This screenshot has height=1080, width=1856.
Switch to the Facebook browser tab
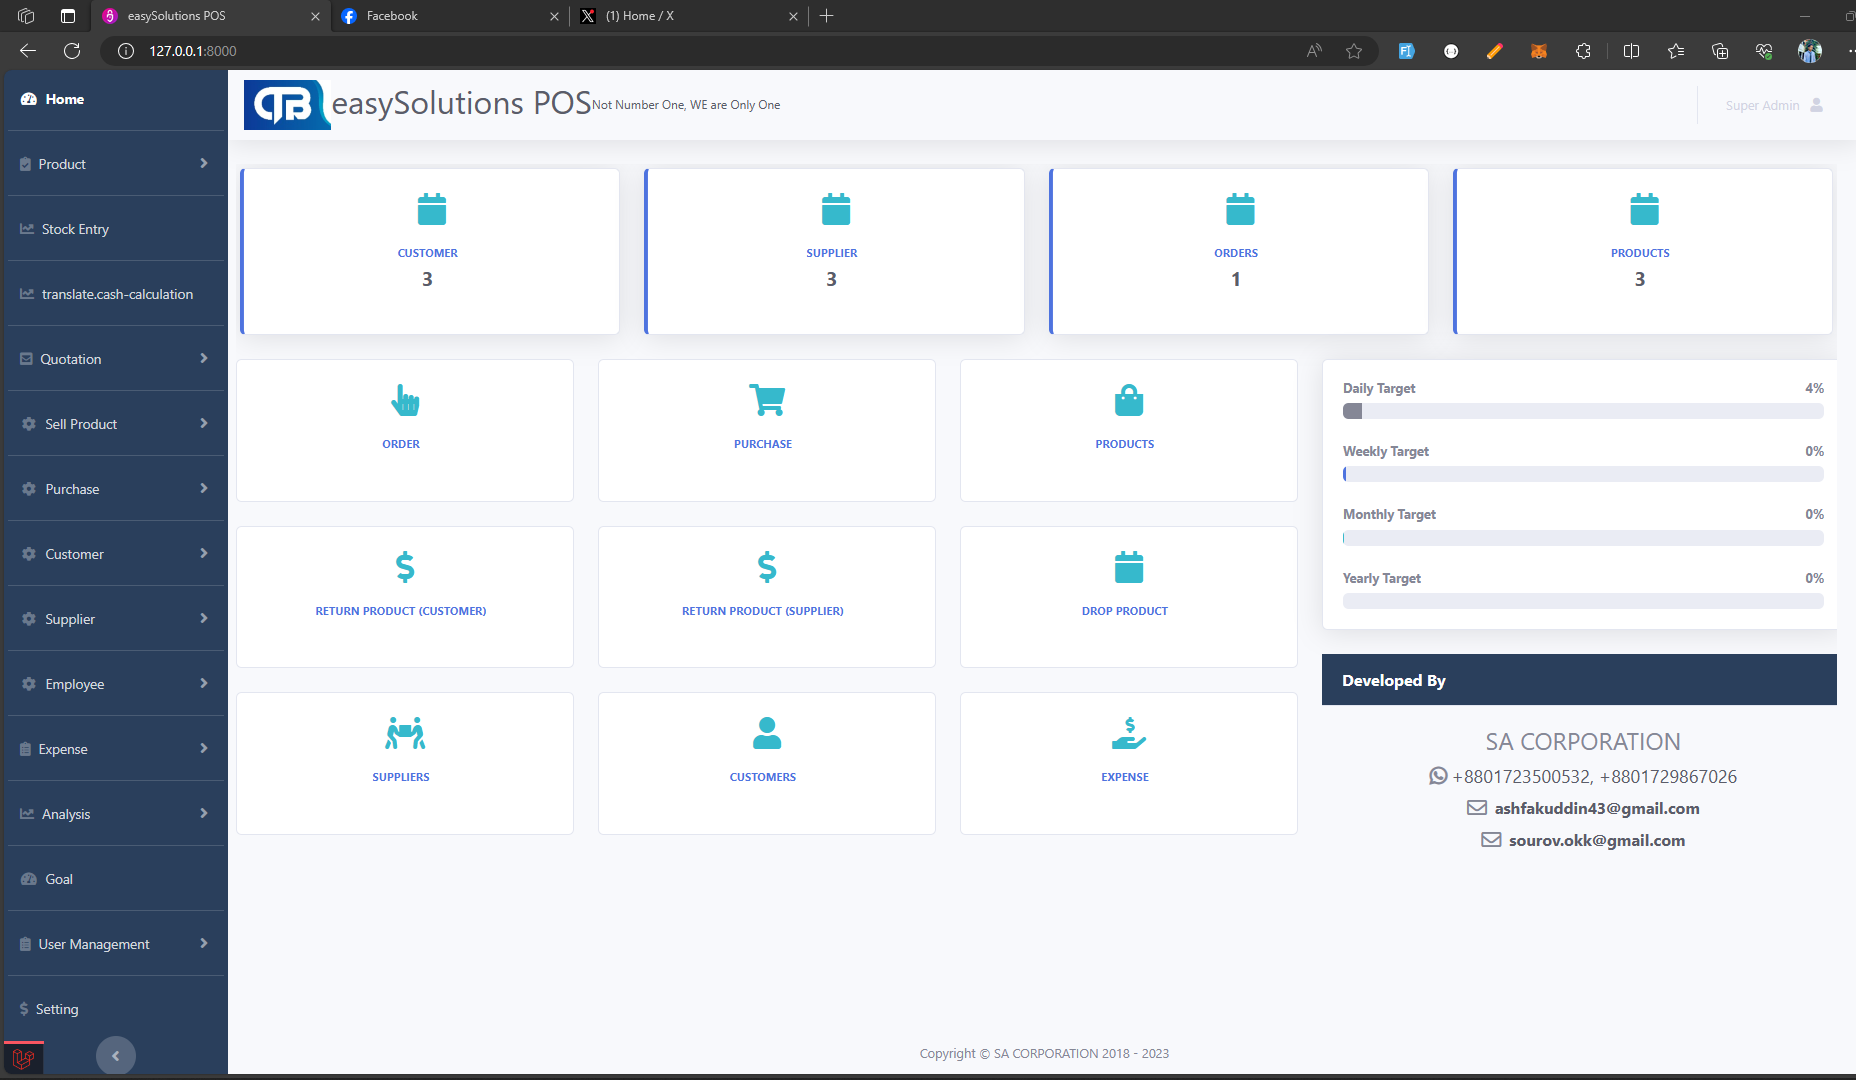click(445, 16)
